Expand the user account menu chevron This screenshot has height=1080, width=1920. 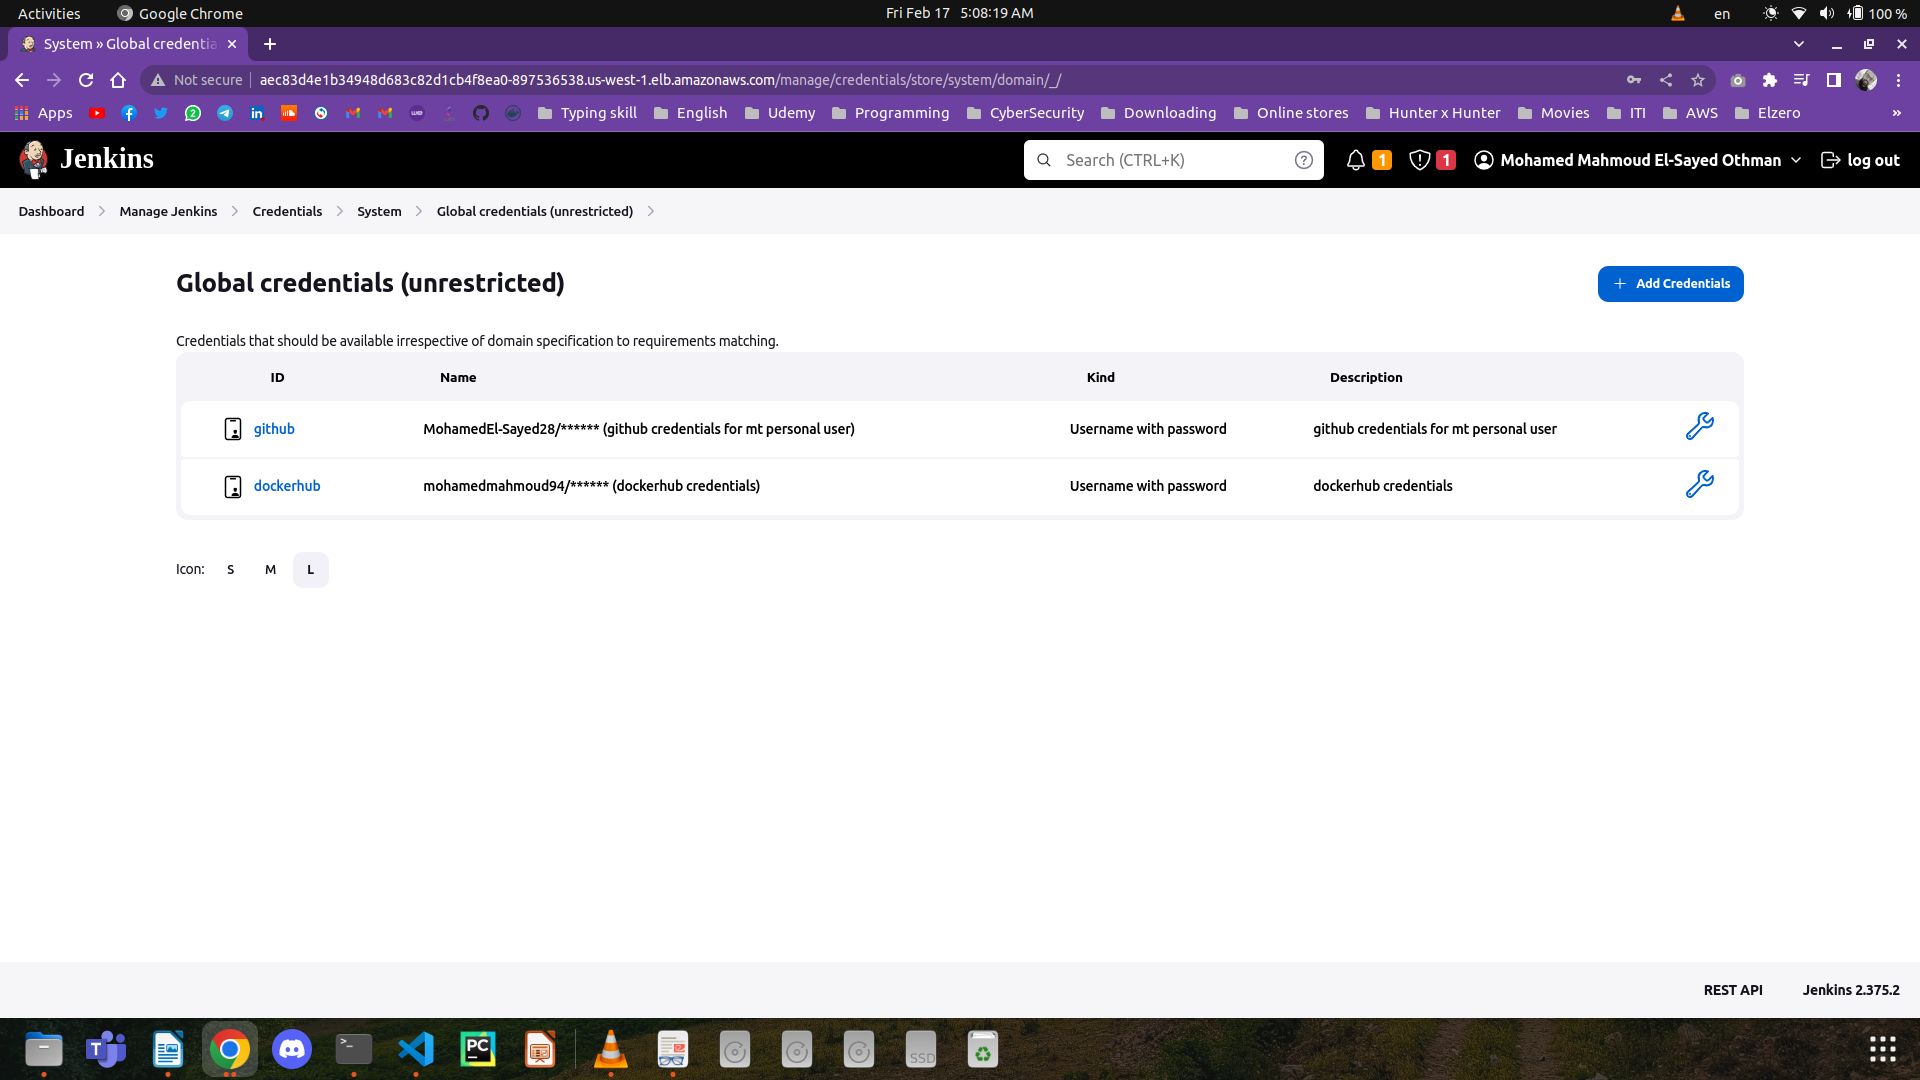(1797, 160)
